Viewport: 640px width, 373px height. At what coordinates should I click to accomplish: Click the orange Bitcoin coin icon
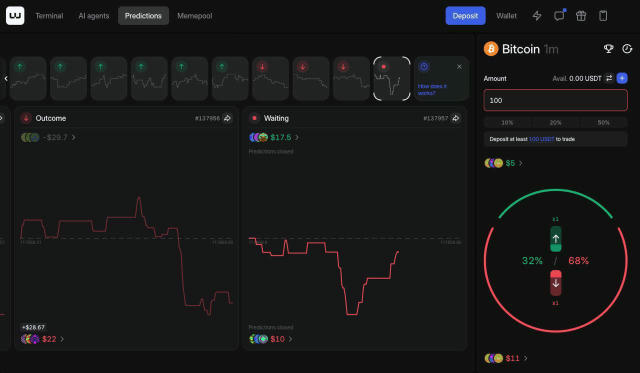coord(491,49)
